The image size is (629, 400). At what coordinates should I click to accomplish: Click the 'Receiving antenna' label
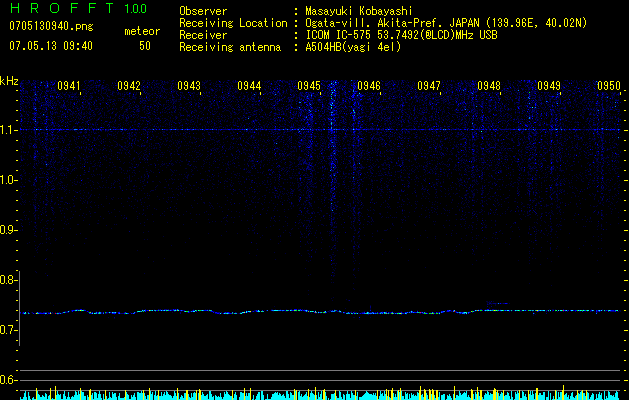pyautogui.click(x=230, y=47)
